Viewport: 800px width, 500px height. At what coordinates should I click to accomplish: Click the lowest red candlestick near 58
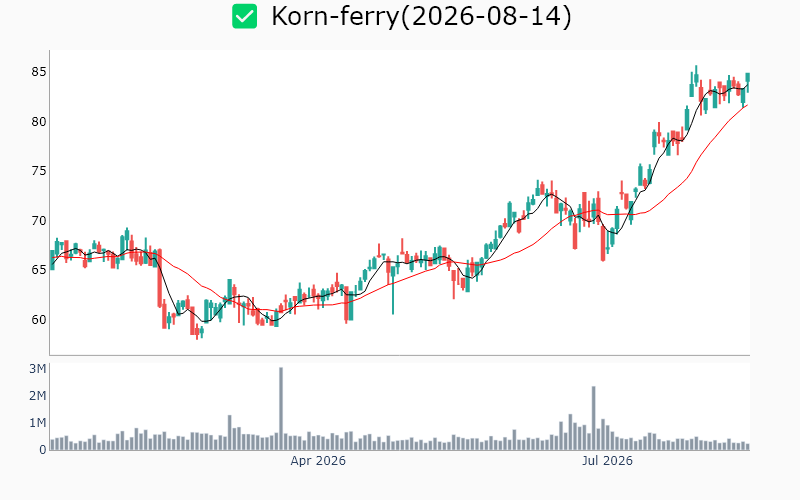pyautogui.click(x=197, y=332)
